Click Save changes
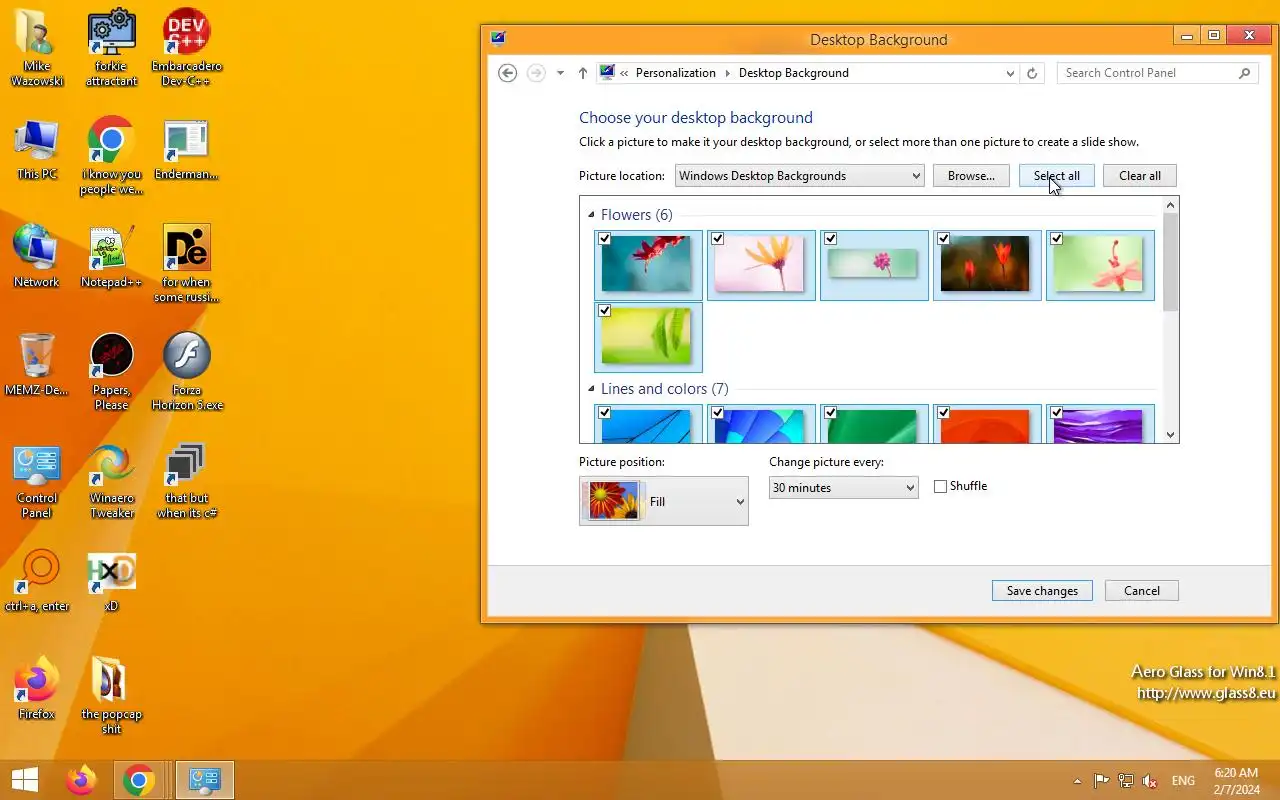The image size is (1280, 800). tap(1042, 591)
